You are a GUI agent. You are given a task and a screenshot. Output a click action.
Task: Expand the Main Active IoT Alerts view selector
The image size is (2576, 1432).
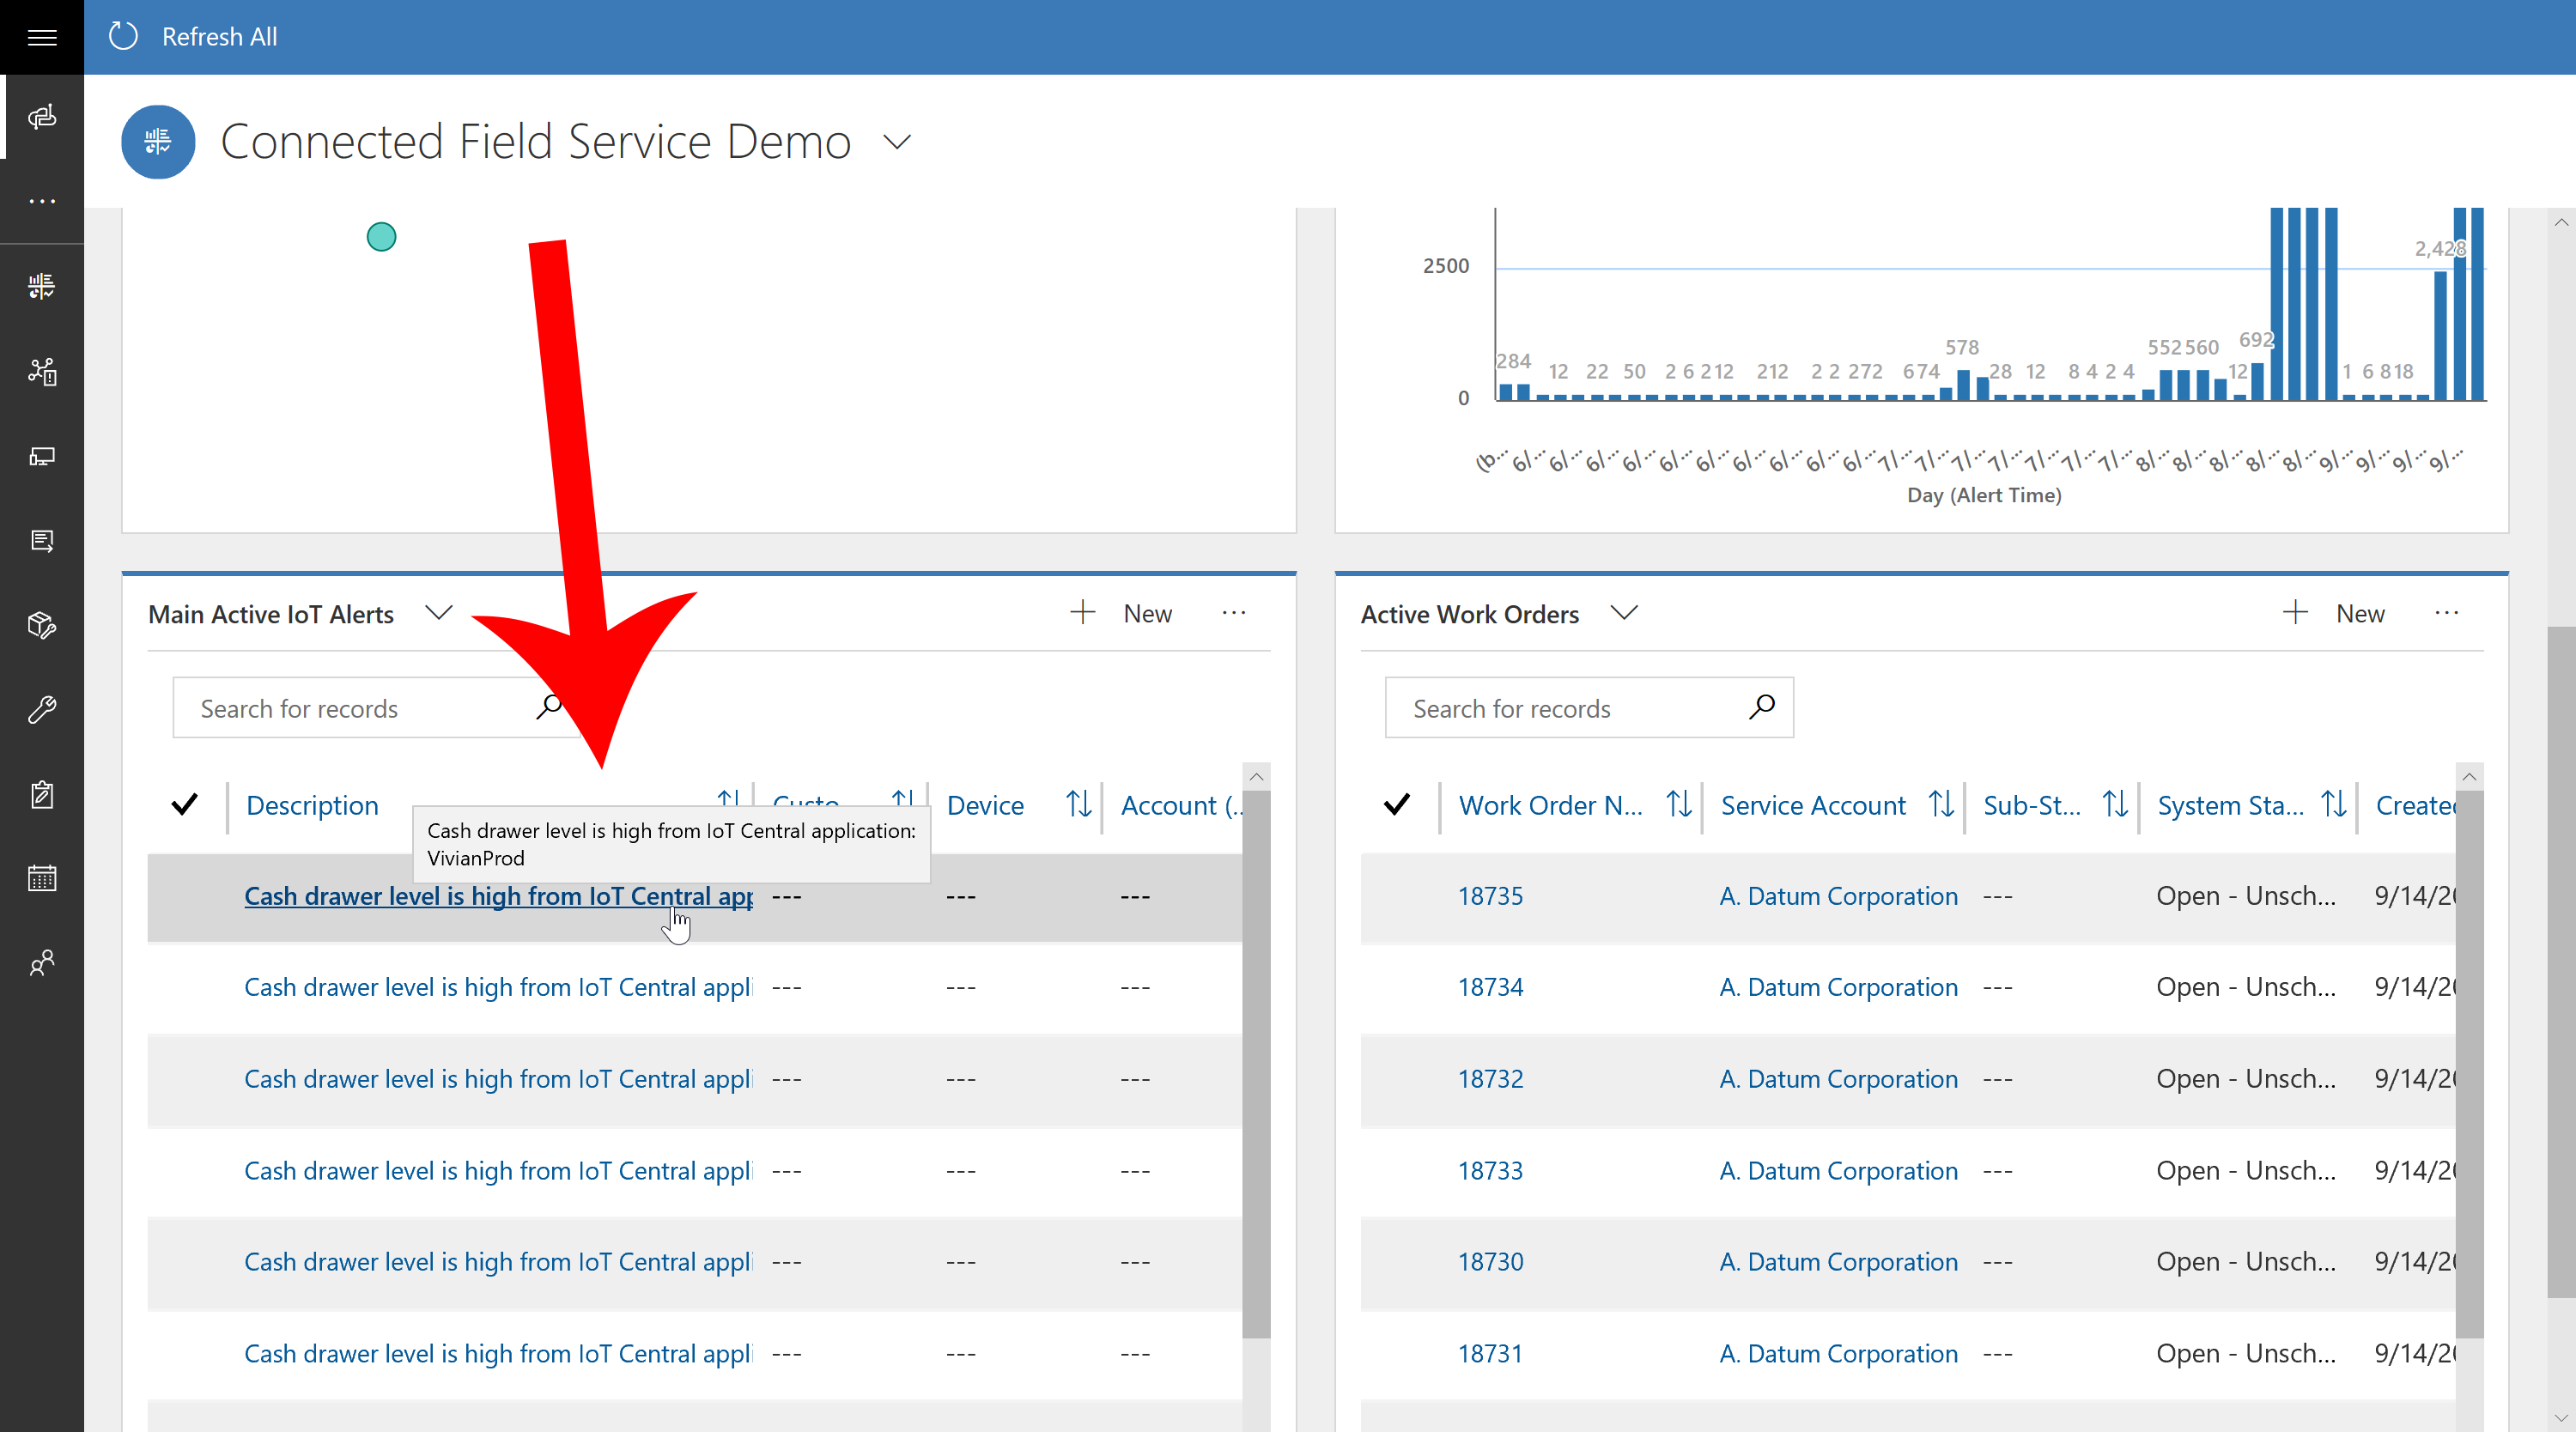coord(438,613)
